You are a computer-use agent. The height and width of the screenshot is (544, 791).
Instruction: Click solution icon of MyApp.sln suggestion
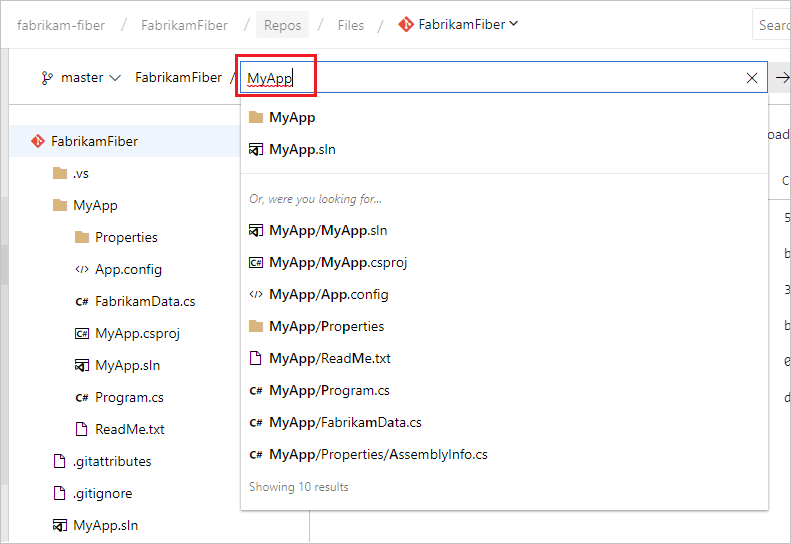(256, 149)
